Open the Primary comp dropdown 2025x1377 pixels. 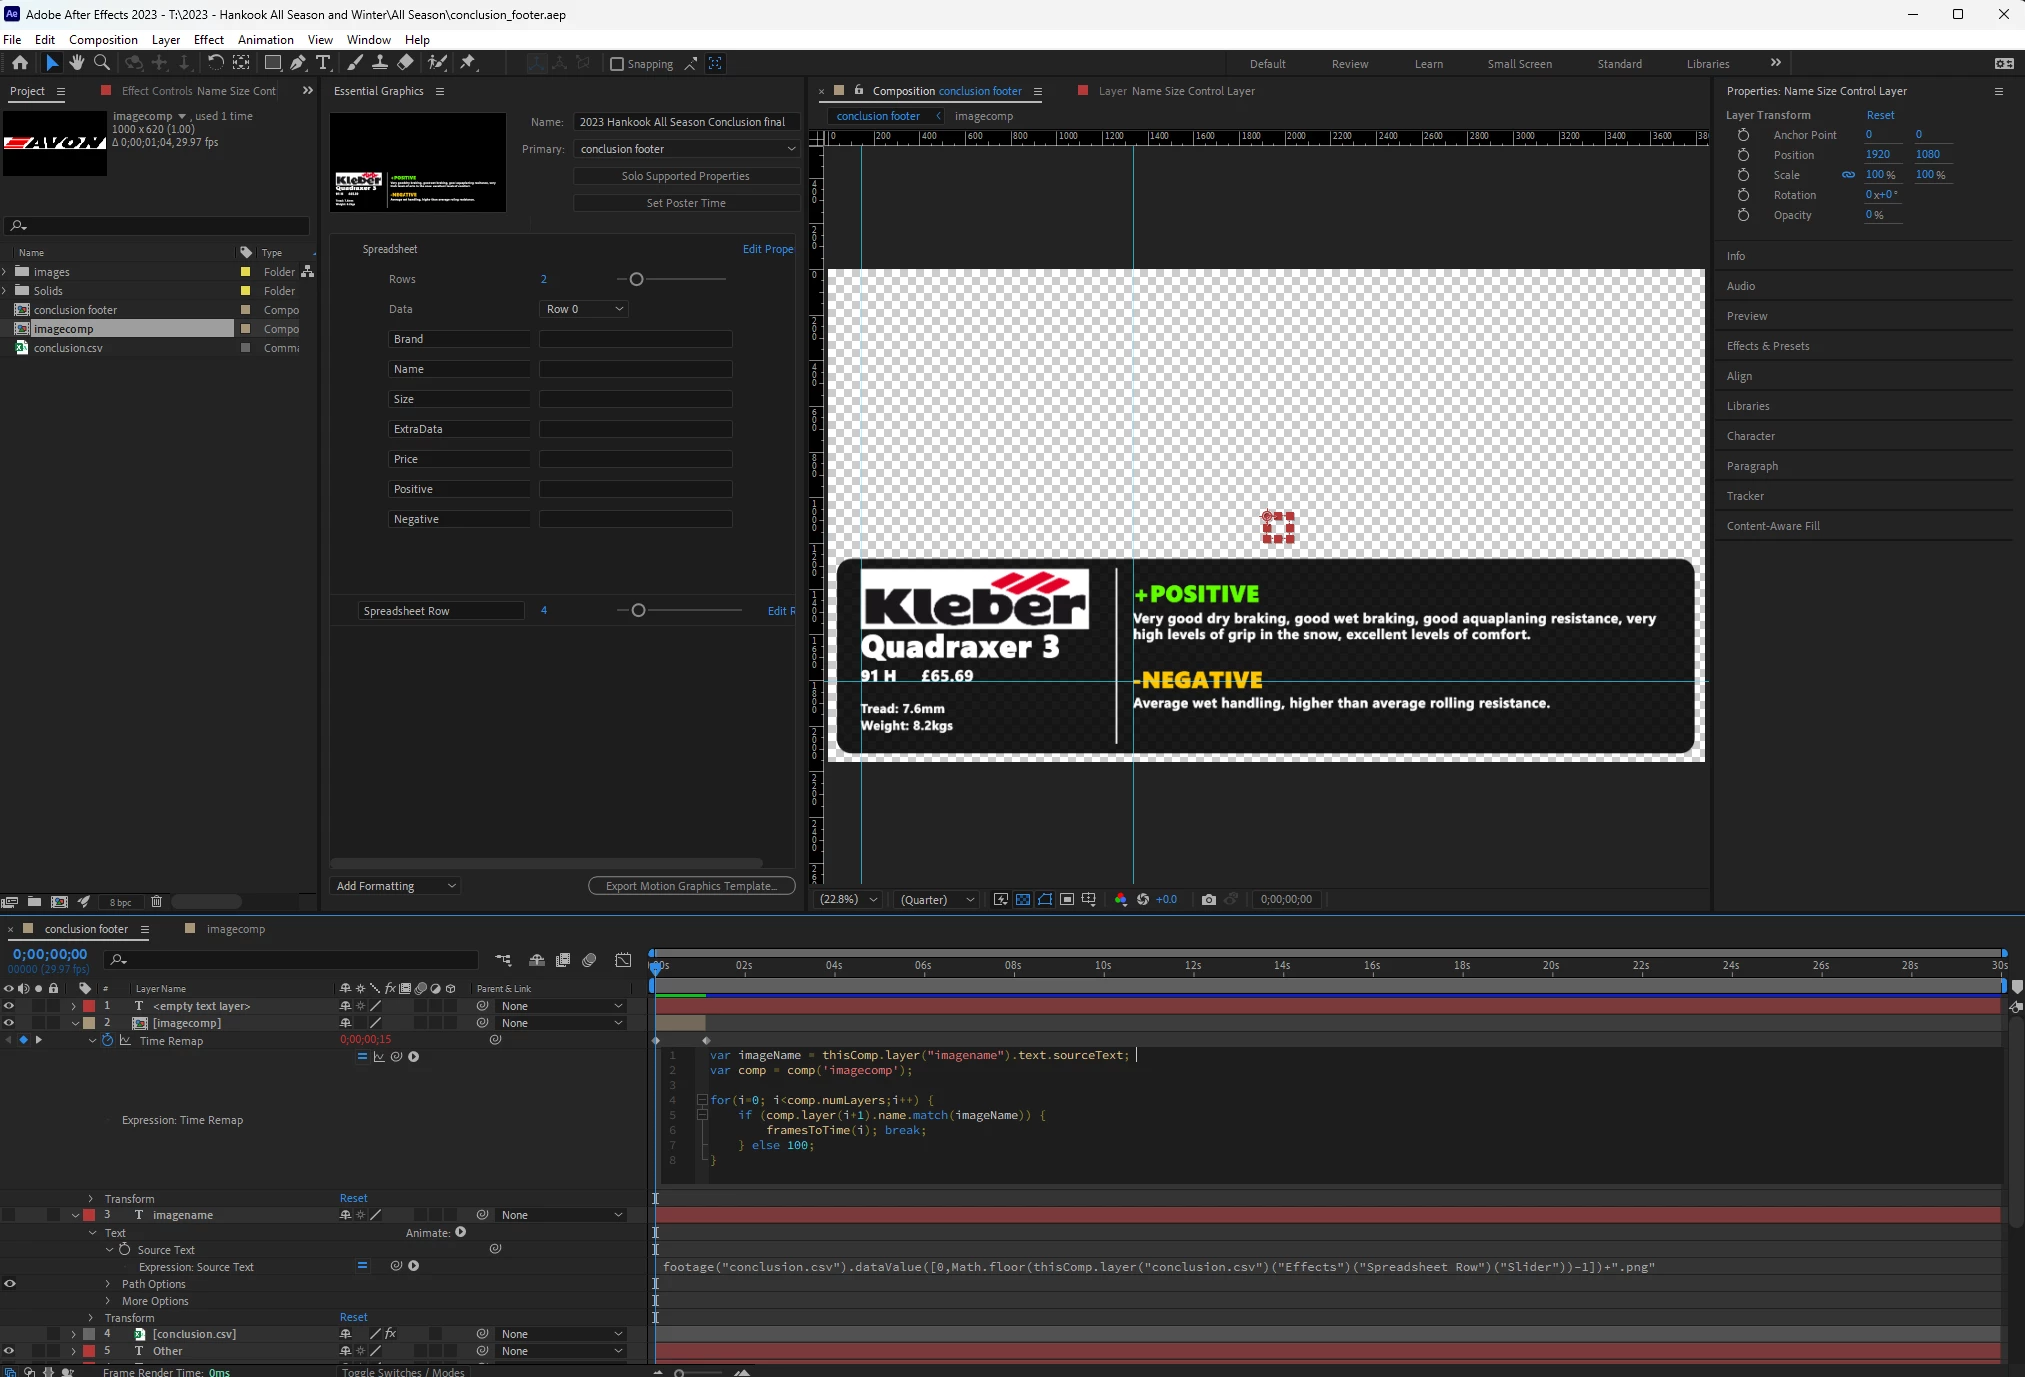point(687,149)
